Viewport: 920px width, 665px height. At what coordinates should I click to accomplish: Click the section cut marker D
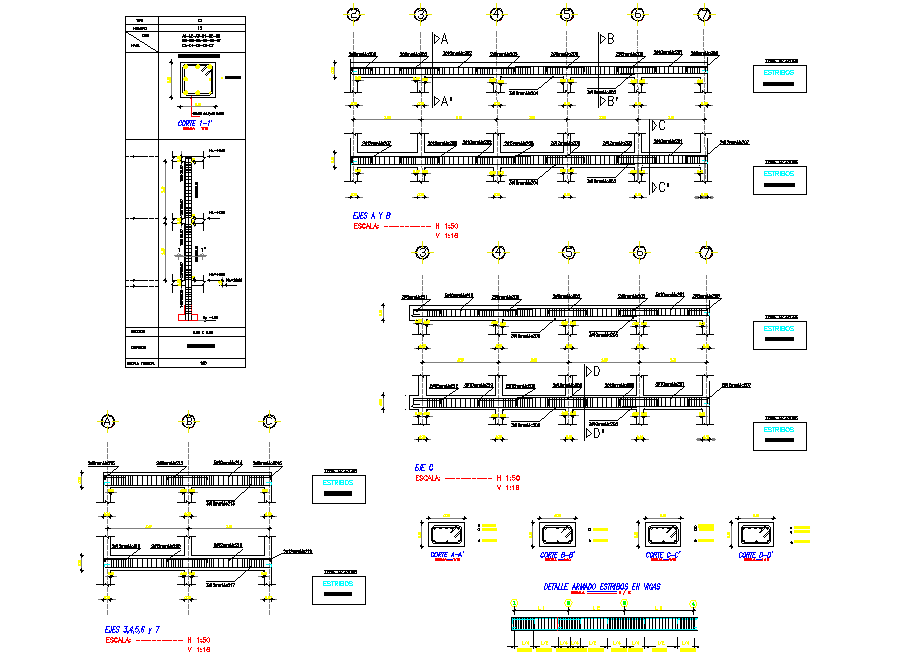[593, 370]
